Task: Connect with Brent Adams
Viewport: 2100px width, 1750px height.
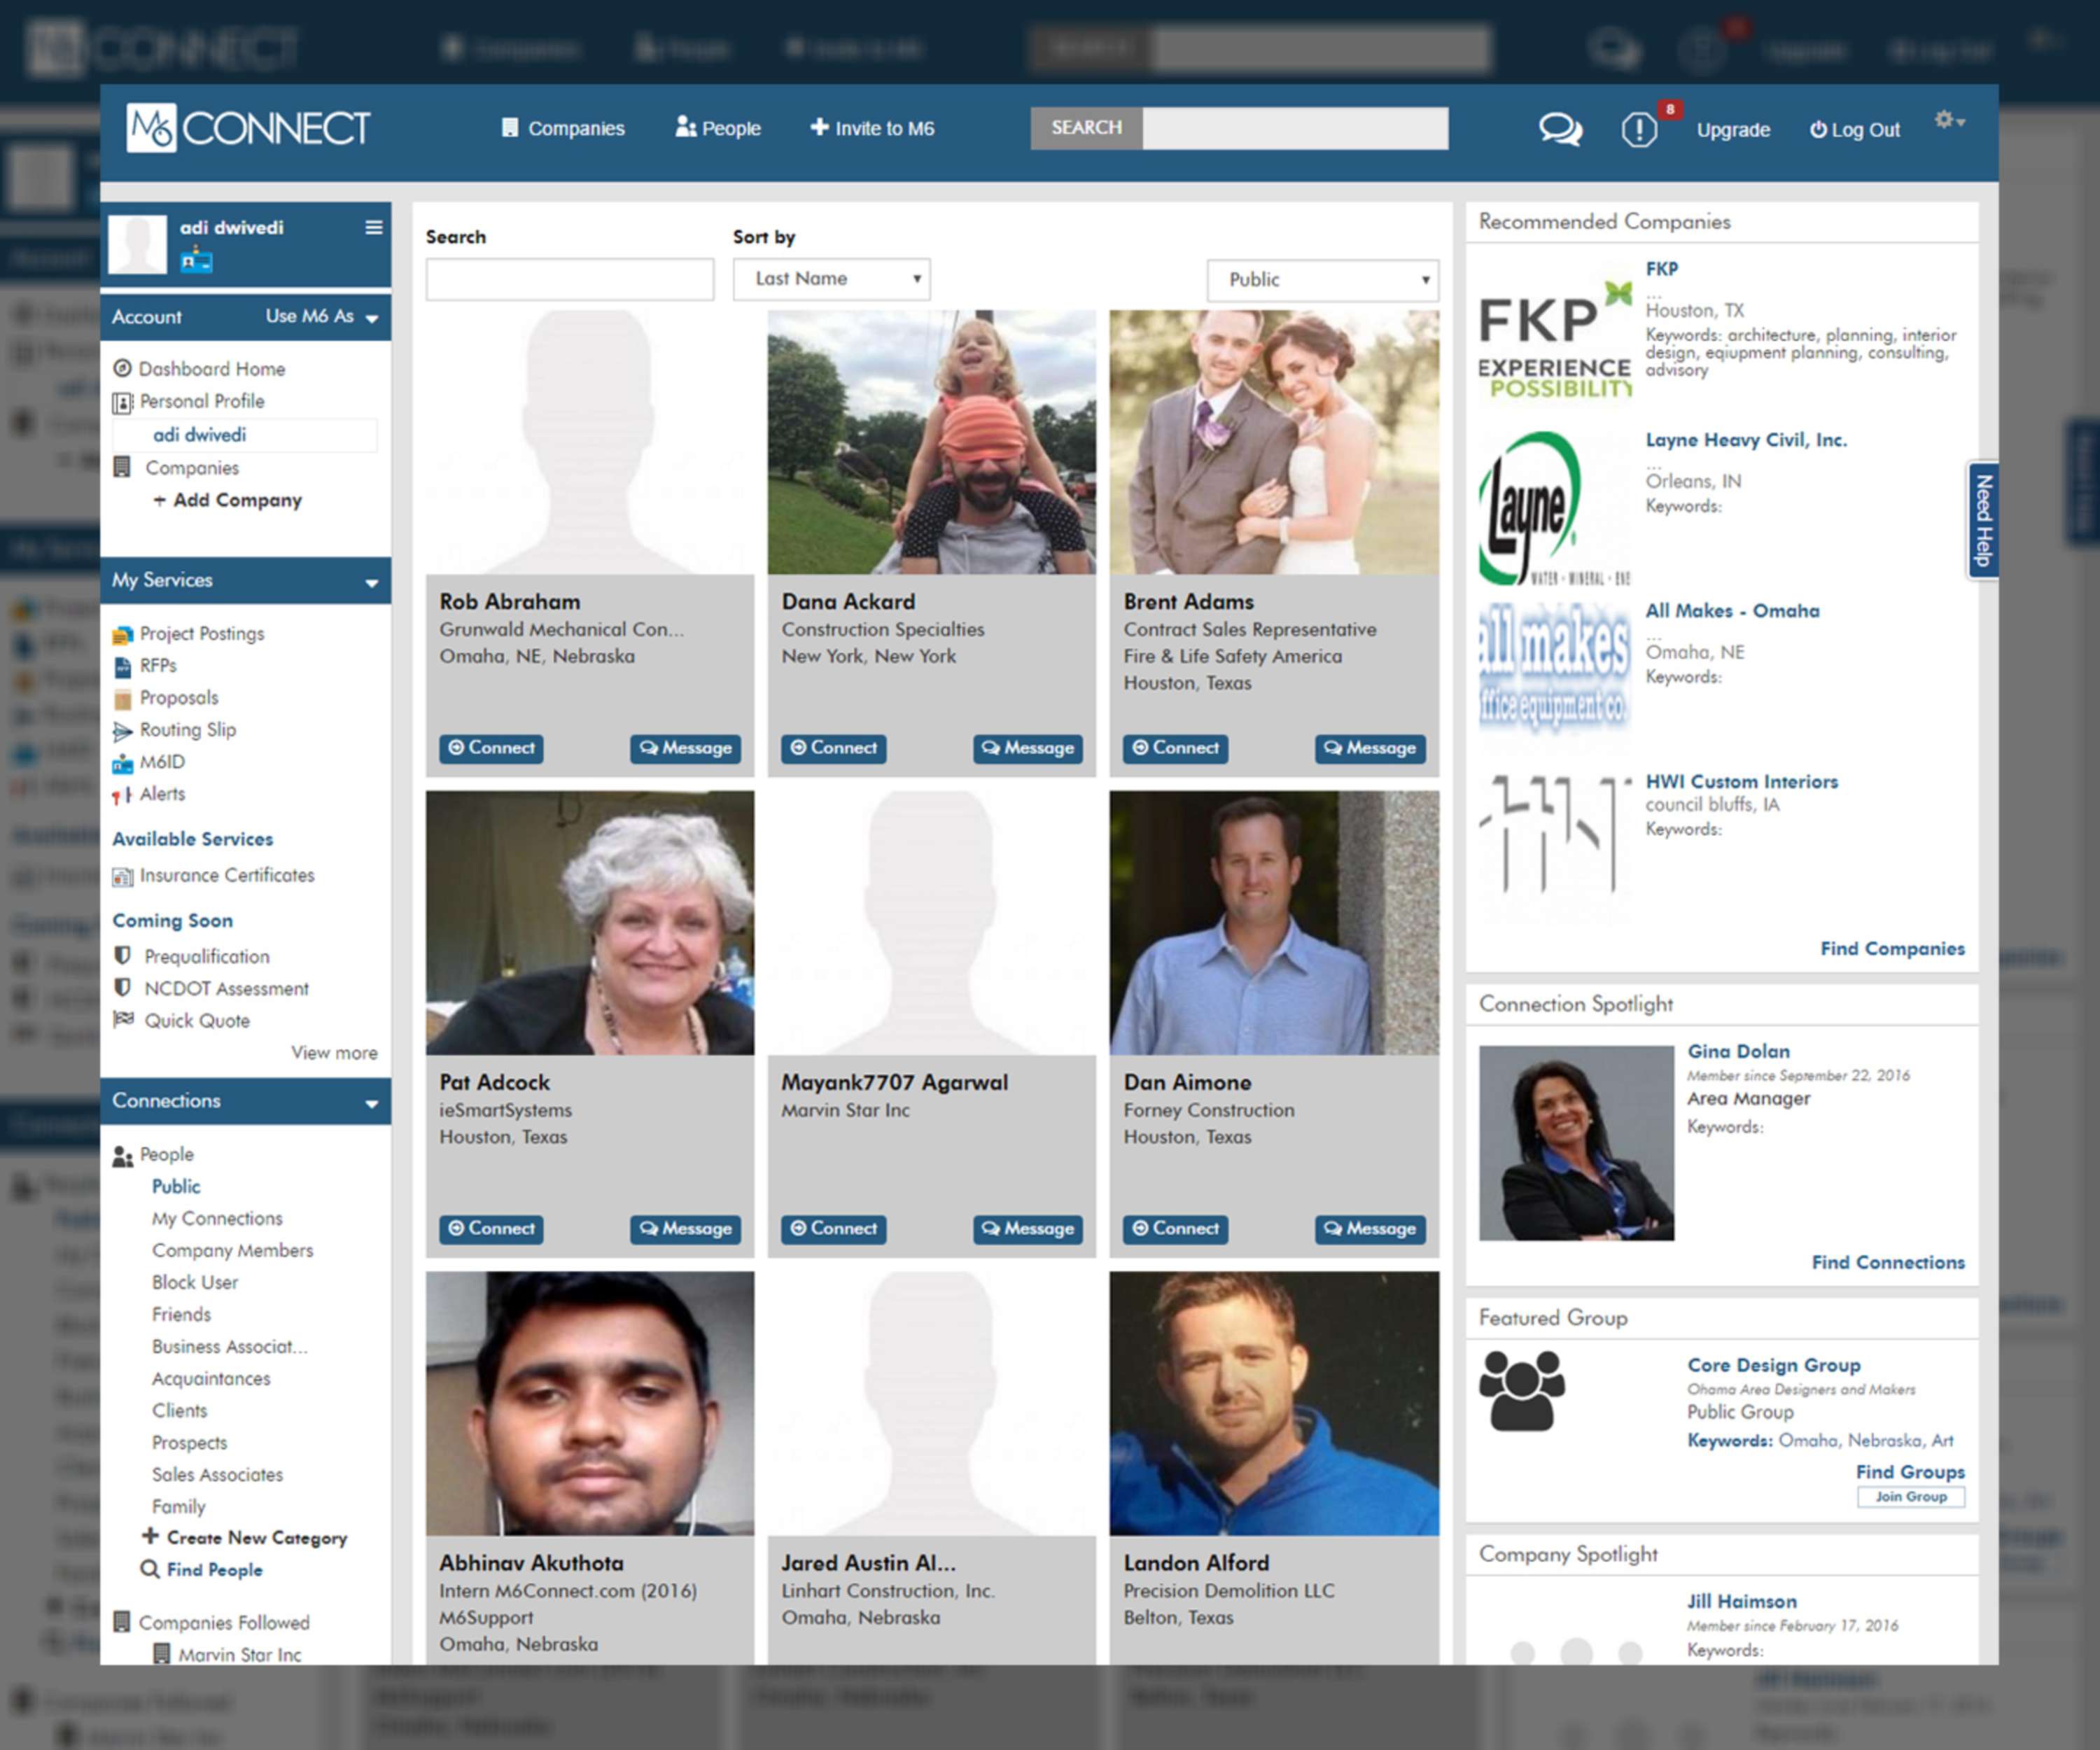Action: [1175, 748]
